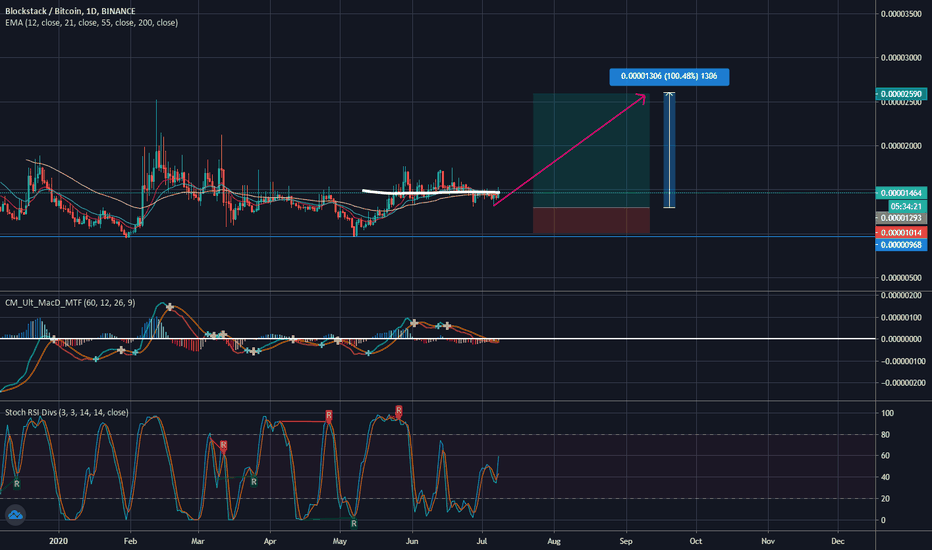Click the 0.00000500 price axis value
The image size is (932, 550).
[x=901, y=278]
